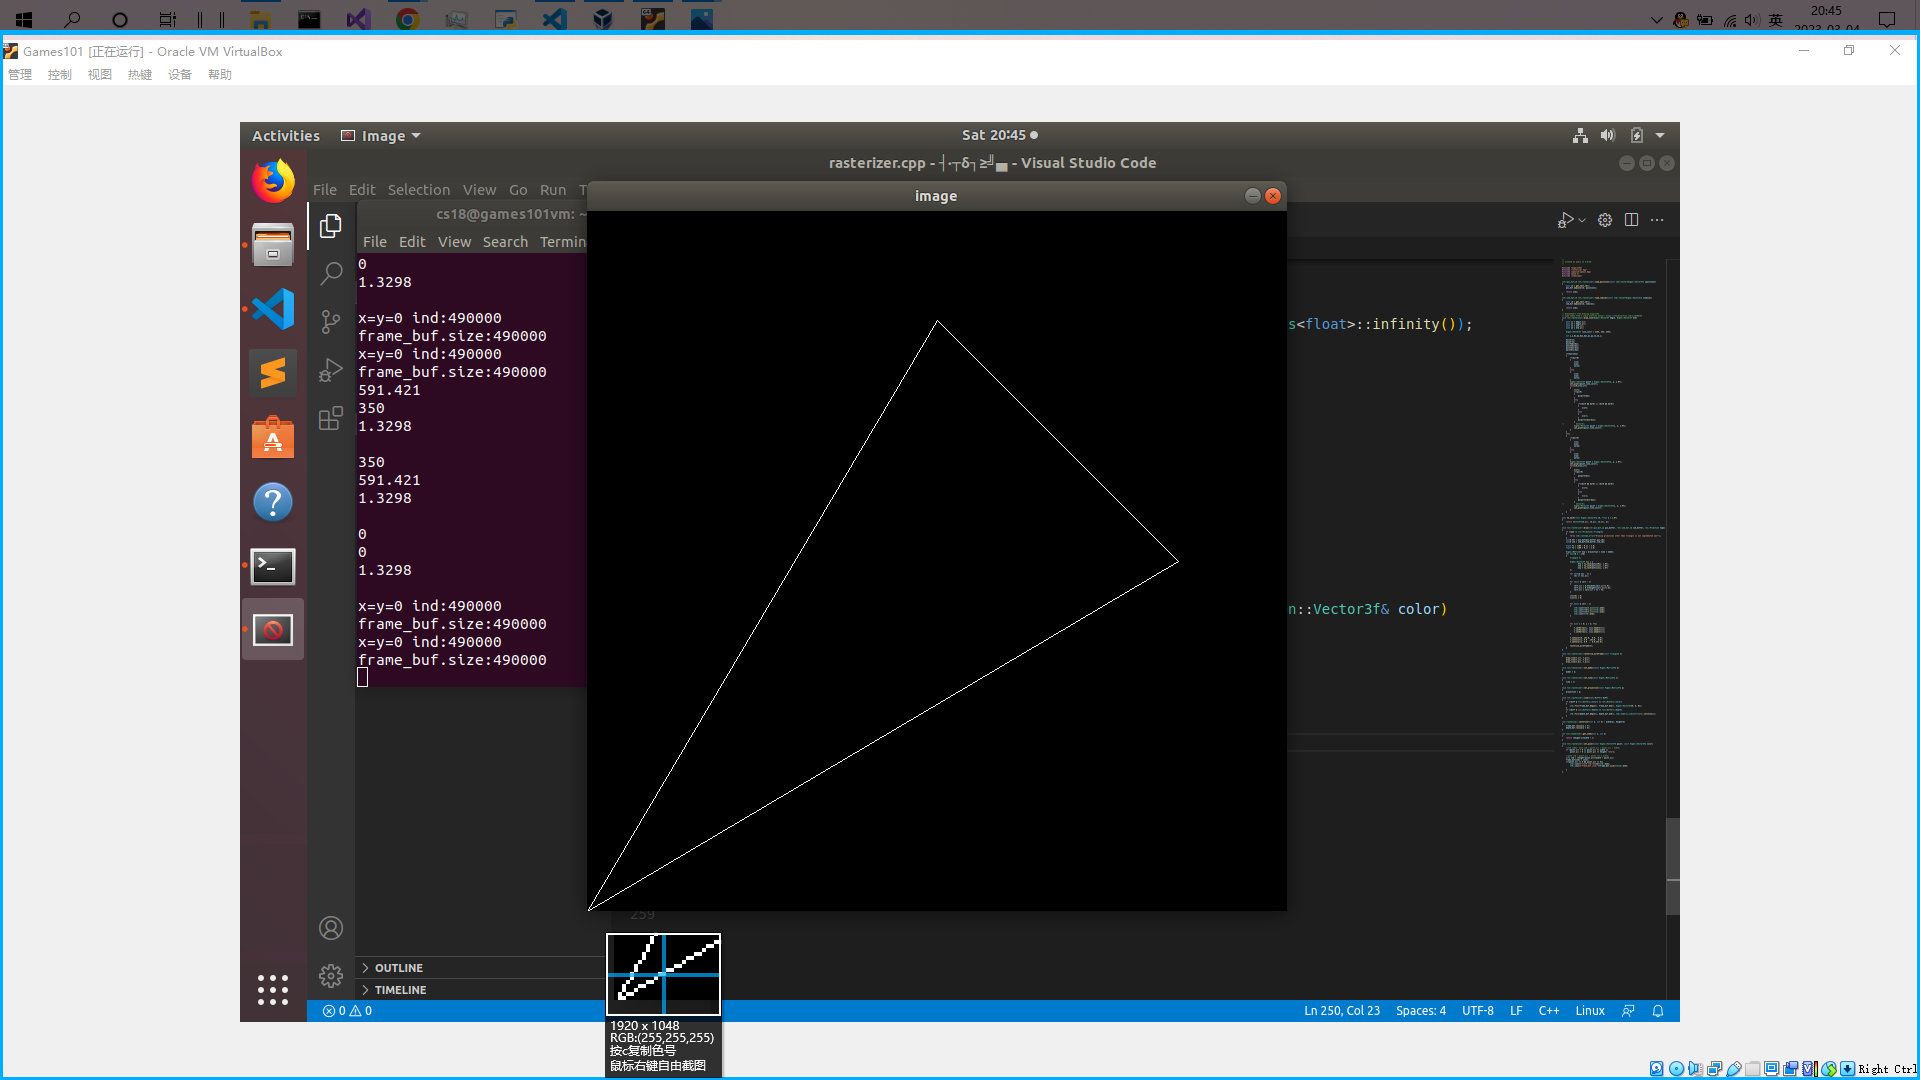Open the Manage gear icon in VS Code
The height and width of the screenshot is (1080, 1920).
(331, 976)
